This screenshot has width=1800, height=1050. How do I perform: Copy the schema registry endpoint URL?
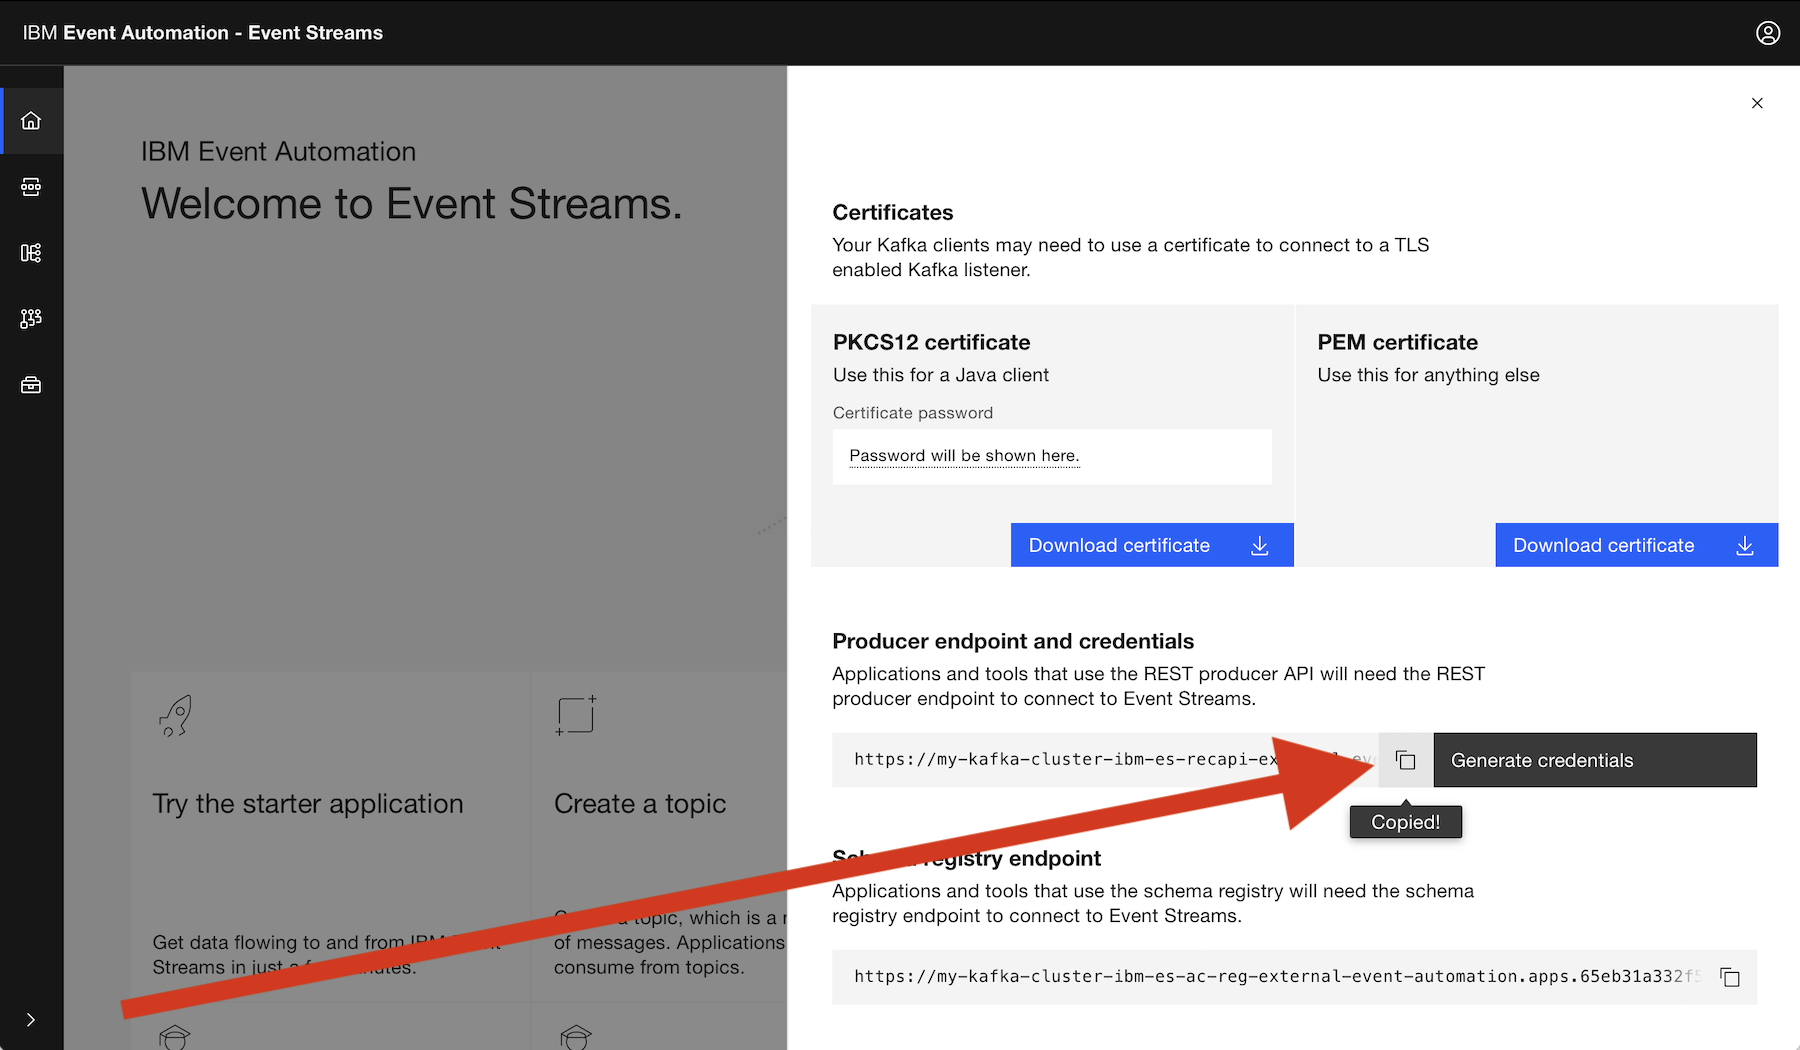click(x=1729, y=977)
